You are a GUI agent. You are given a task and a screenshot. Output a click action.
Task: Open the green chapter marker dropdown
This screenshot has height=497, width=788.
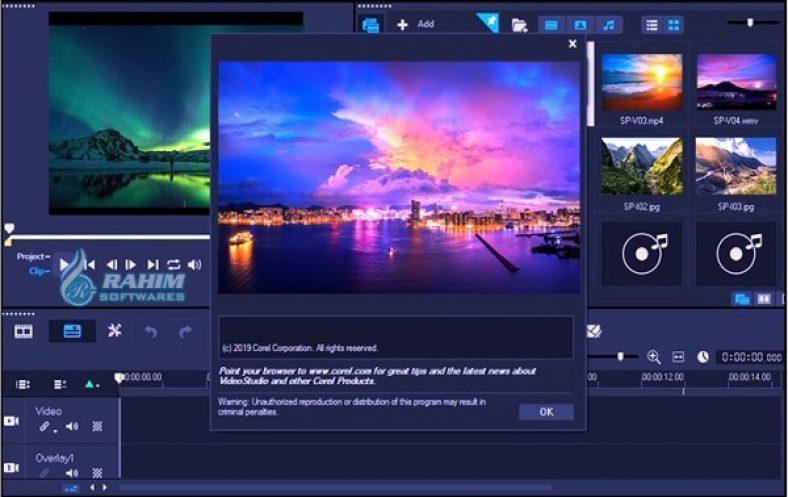pyautogui.click(x=93, y=384)
